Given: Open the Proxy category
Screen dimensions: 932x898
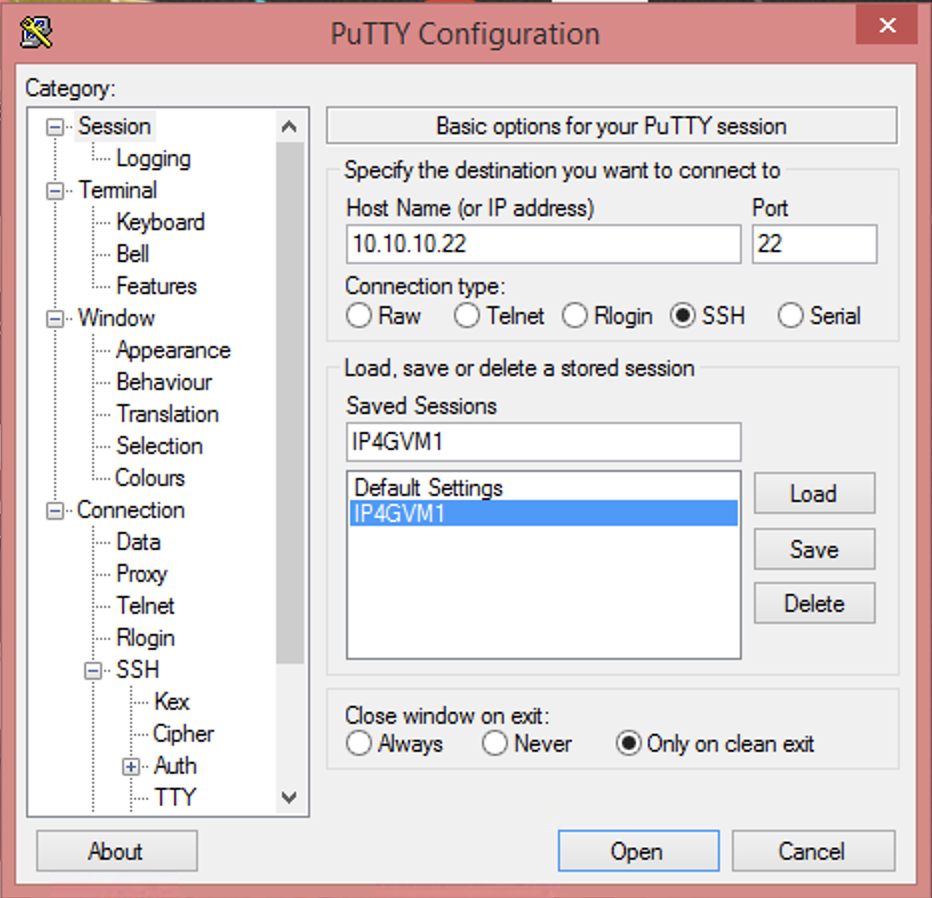Looking at the screenshot, I should [x=142, y=574].
